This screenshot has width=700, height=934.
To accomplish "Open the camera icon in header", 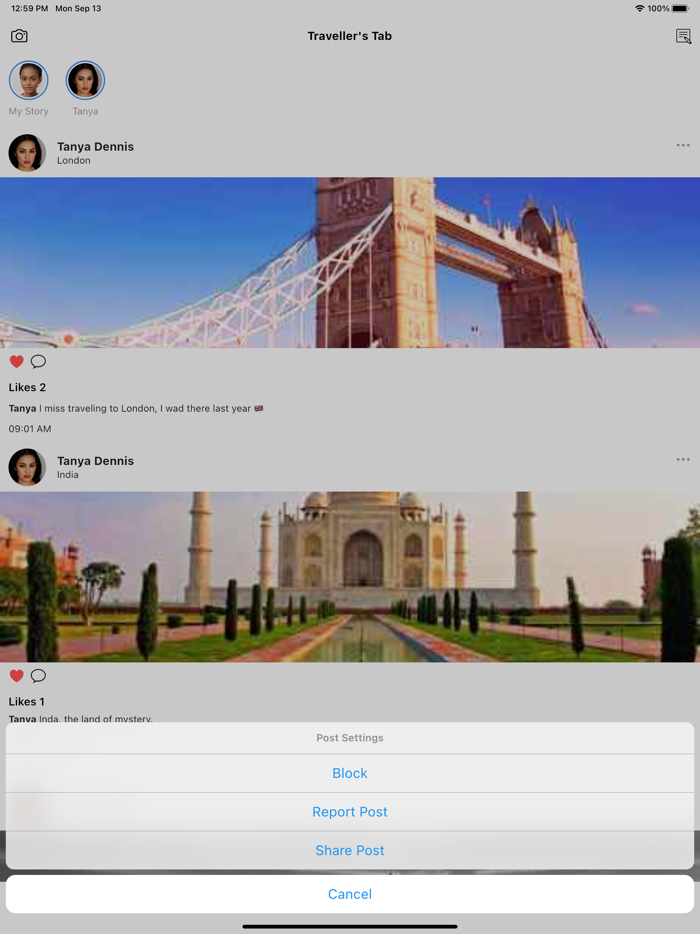I will (19, 36).
